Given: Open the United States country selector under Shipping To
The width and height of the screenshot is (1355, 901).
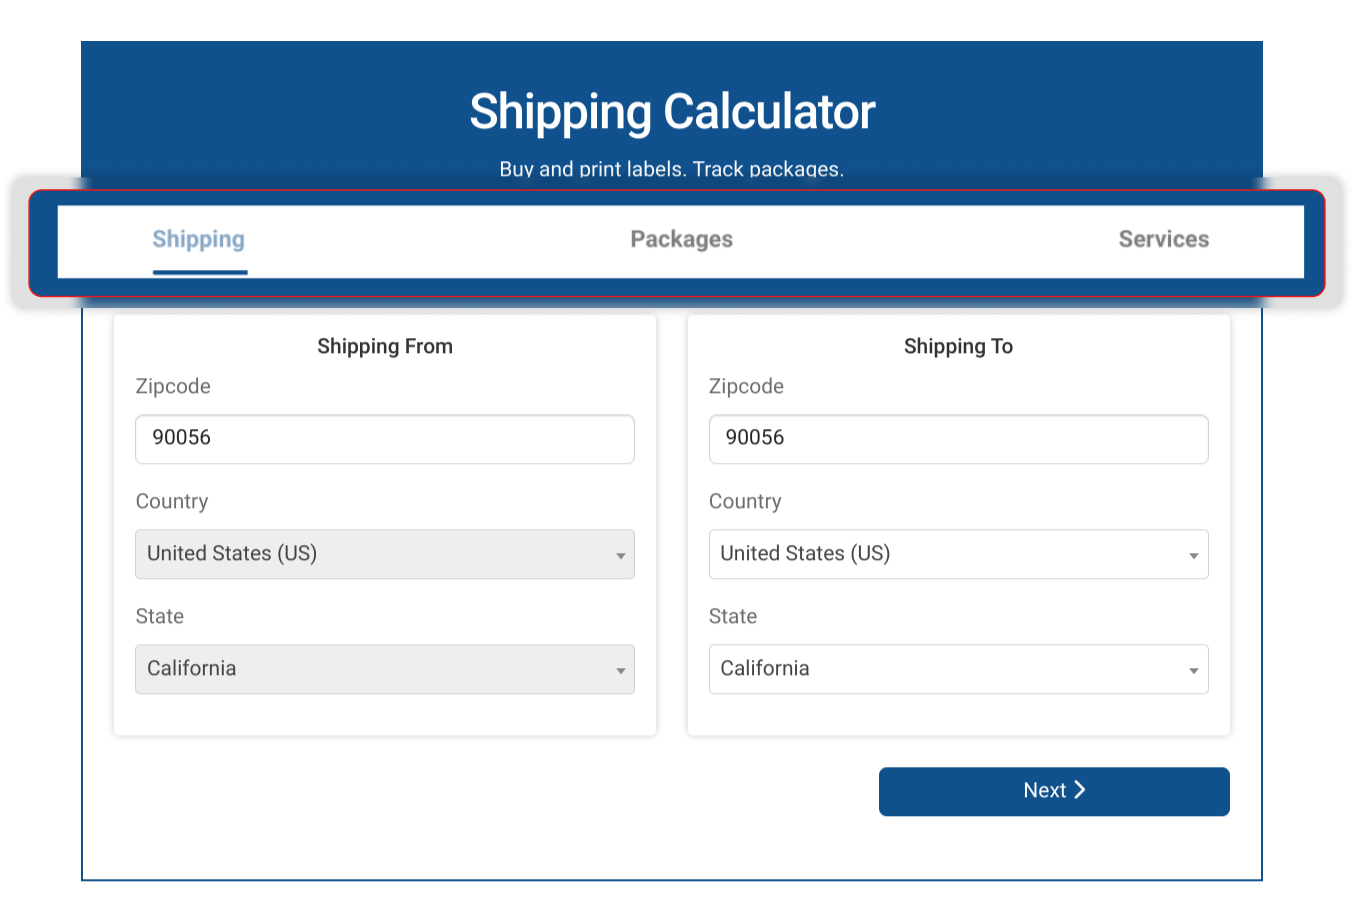Looking at the screenshot, I should pos(958,554).
